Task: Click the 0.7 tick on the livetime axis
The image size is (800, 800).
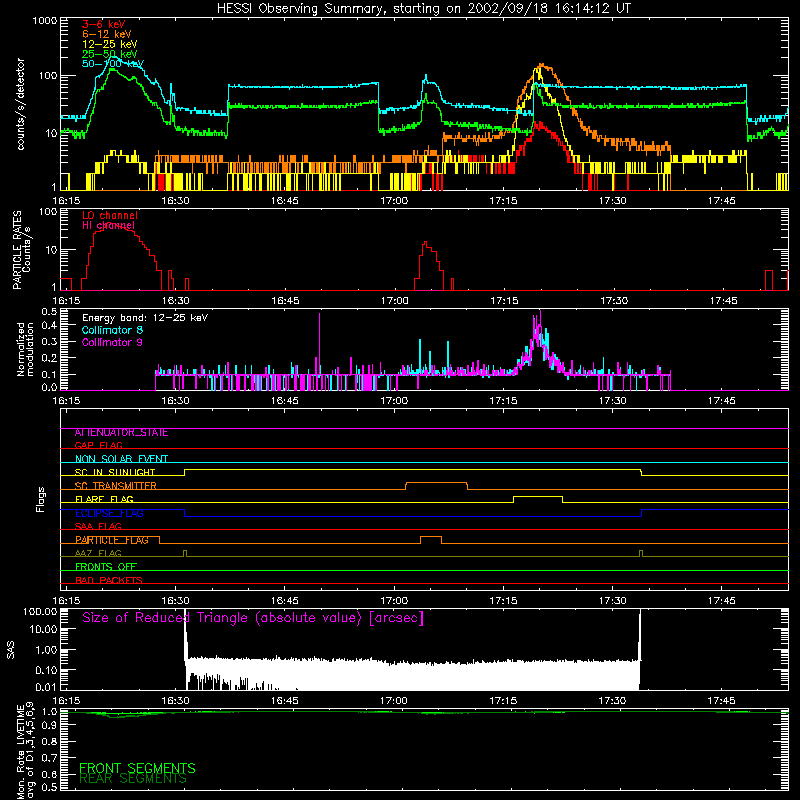Action: click(49, 758)
